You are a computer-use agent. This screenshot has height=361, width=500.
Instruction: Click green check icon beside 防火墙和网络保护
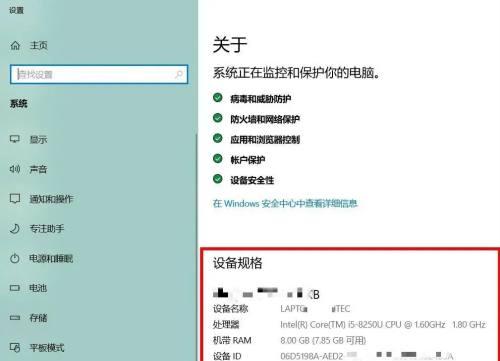coord(217,118)
